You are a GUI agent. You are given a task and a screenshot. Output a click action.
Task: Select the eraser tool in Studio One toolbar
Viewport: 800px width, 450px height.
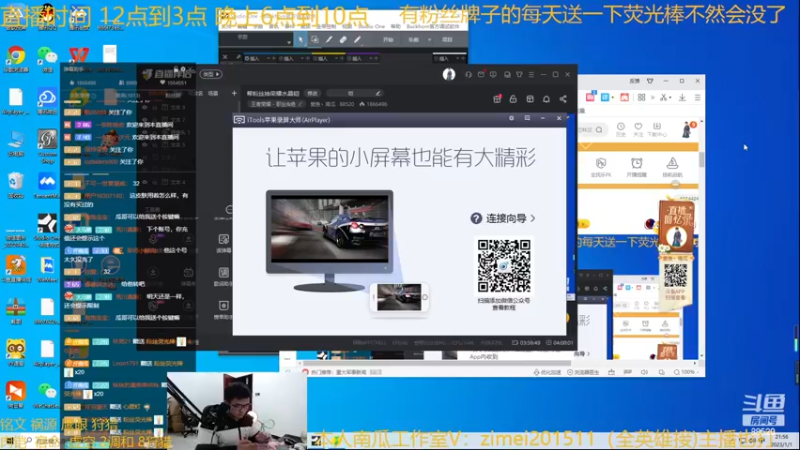pyautogui.click(x=343, y=40)
